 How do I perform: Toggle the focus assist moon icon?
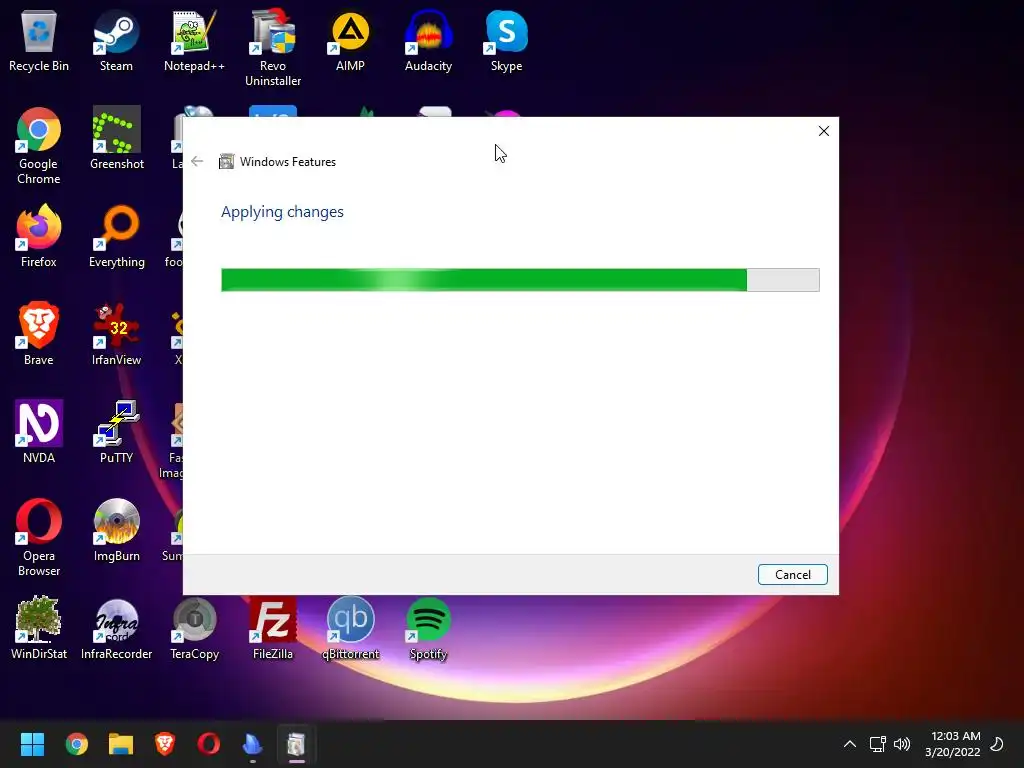pyautogui.click(x=997, y=744)
